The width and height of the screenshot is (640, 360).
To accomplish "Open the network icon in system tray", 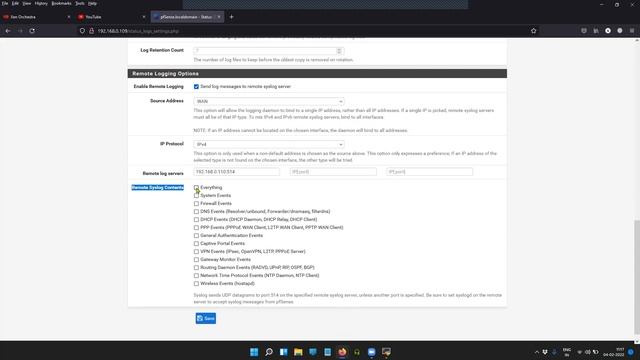I will pos(579,352).
